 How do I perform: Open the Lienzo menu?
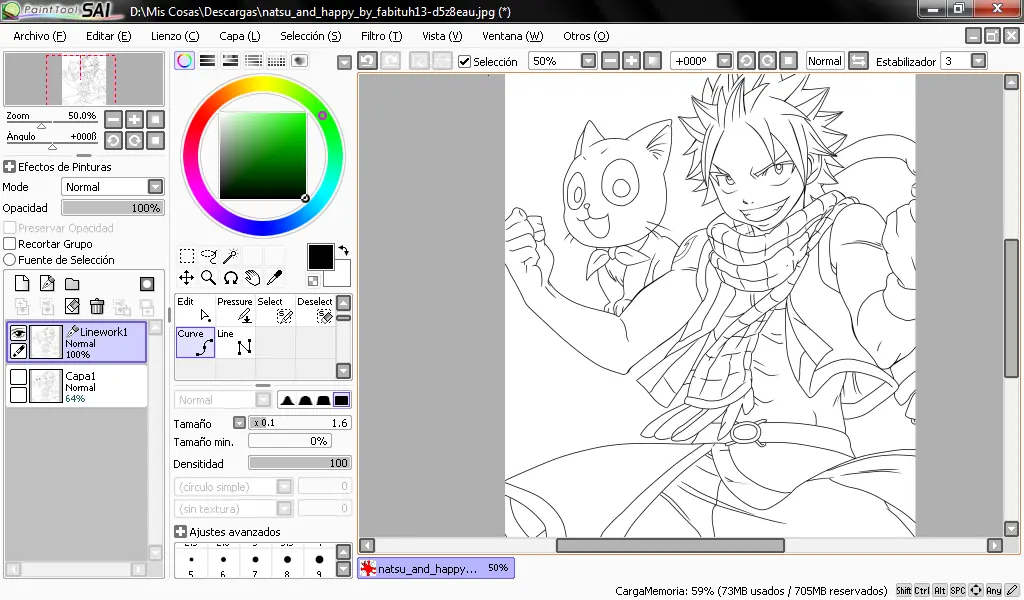(x=175, y=36)
